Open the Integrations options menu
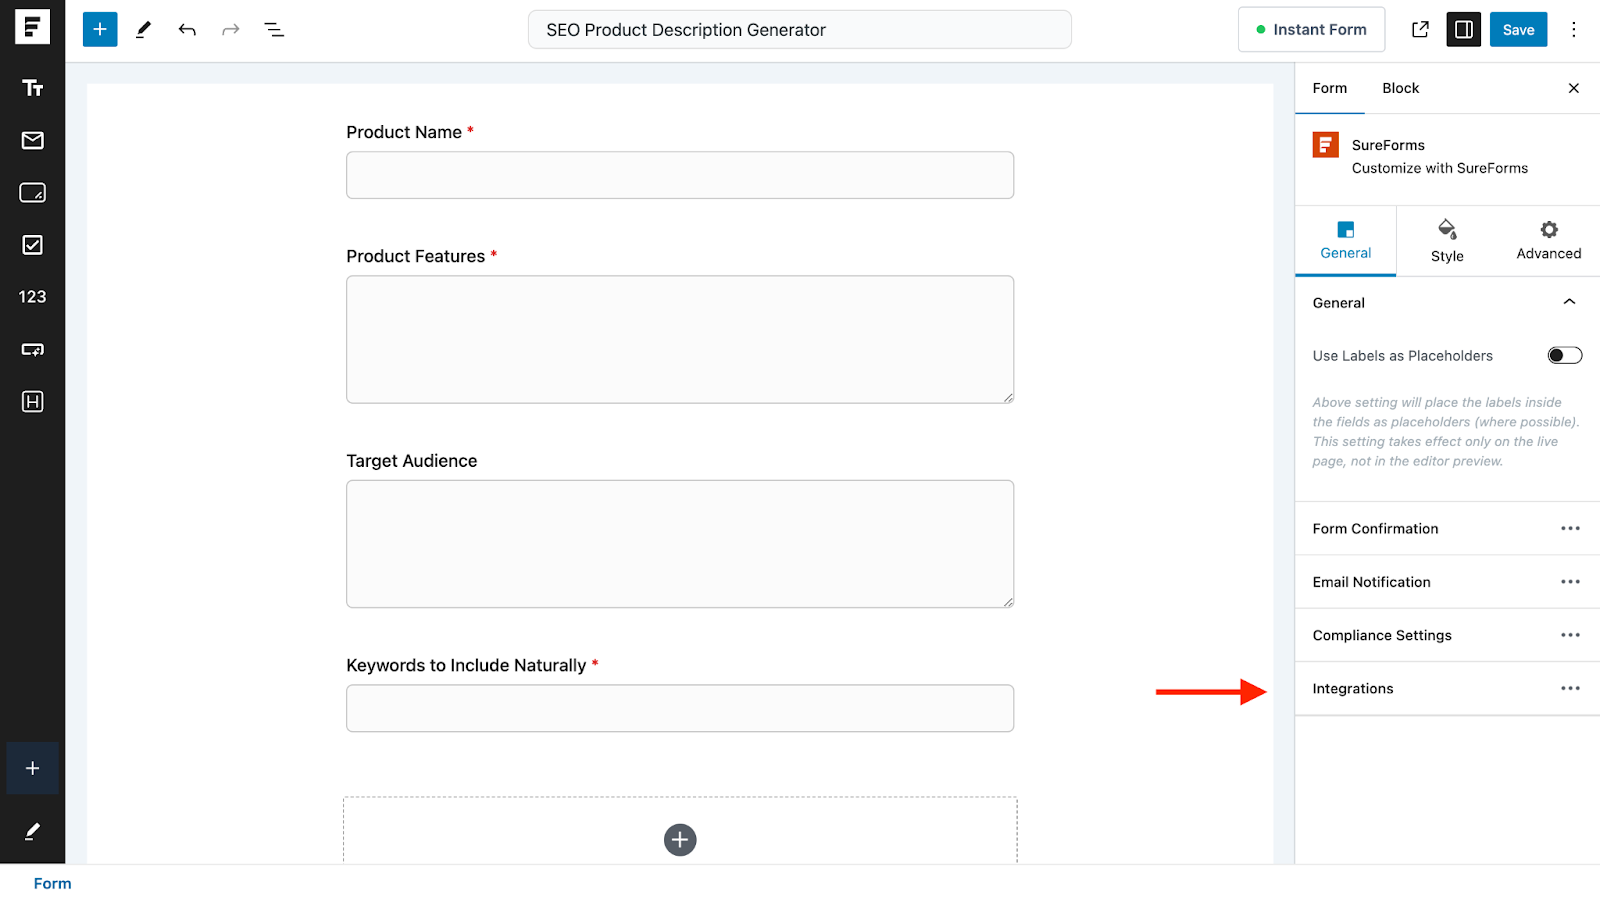1600x902 pixels. point(1569,688)
